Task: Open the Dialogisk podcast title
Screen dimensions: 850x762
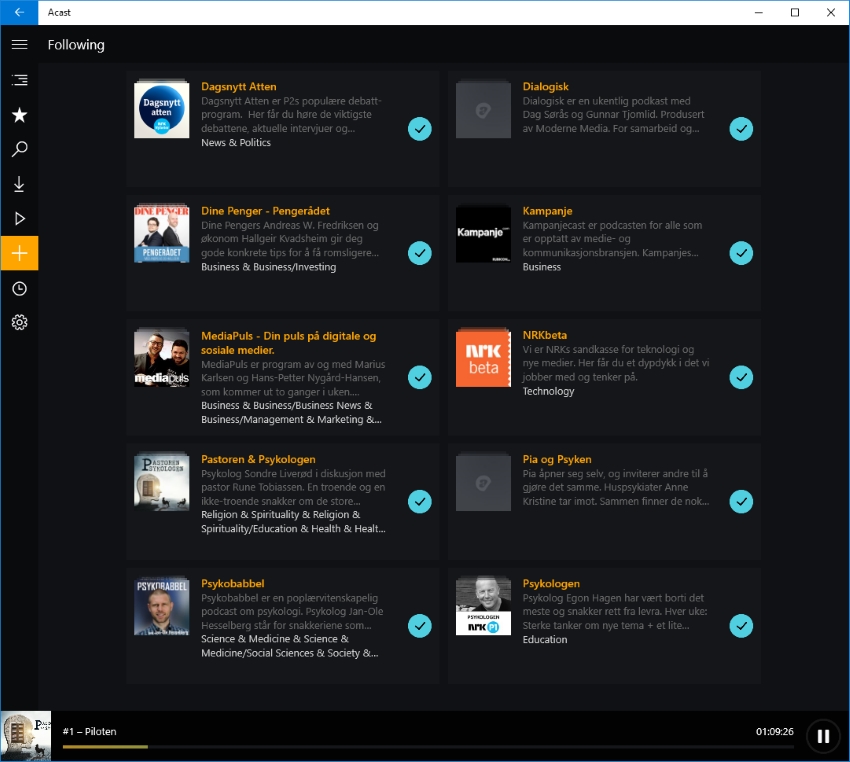Action: pos(545,87)
